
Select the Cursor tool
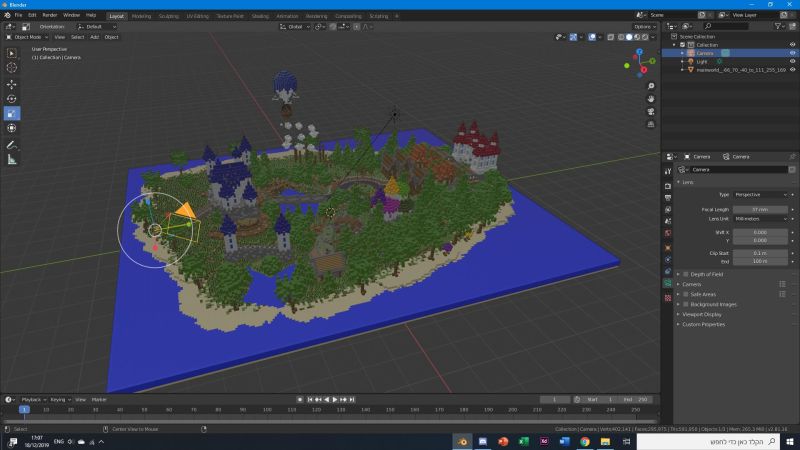[x=12, y=67]
